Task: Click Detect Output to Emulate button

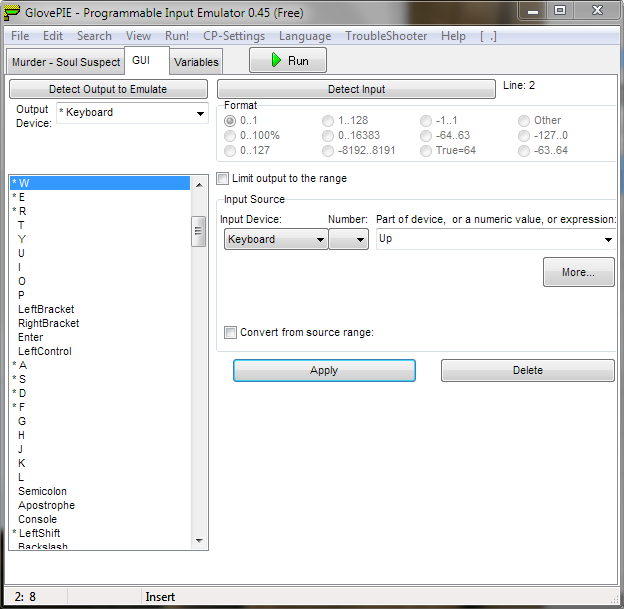Action: tap(108, 89)
